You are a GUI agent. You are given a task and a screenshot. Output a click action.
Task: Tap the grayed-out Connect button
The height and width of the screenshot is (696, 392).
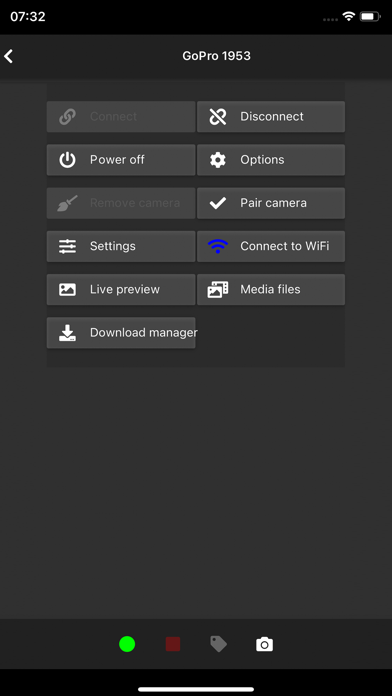point(121,117)
